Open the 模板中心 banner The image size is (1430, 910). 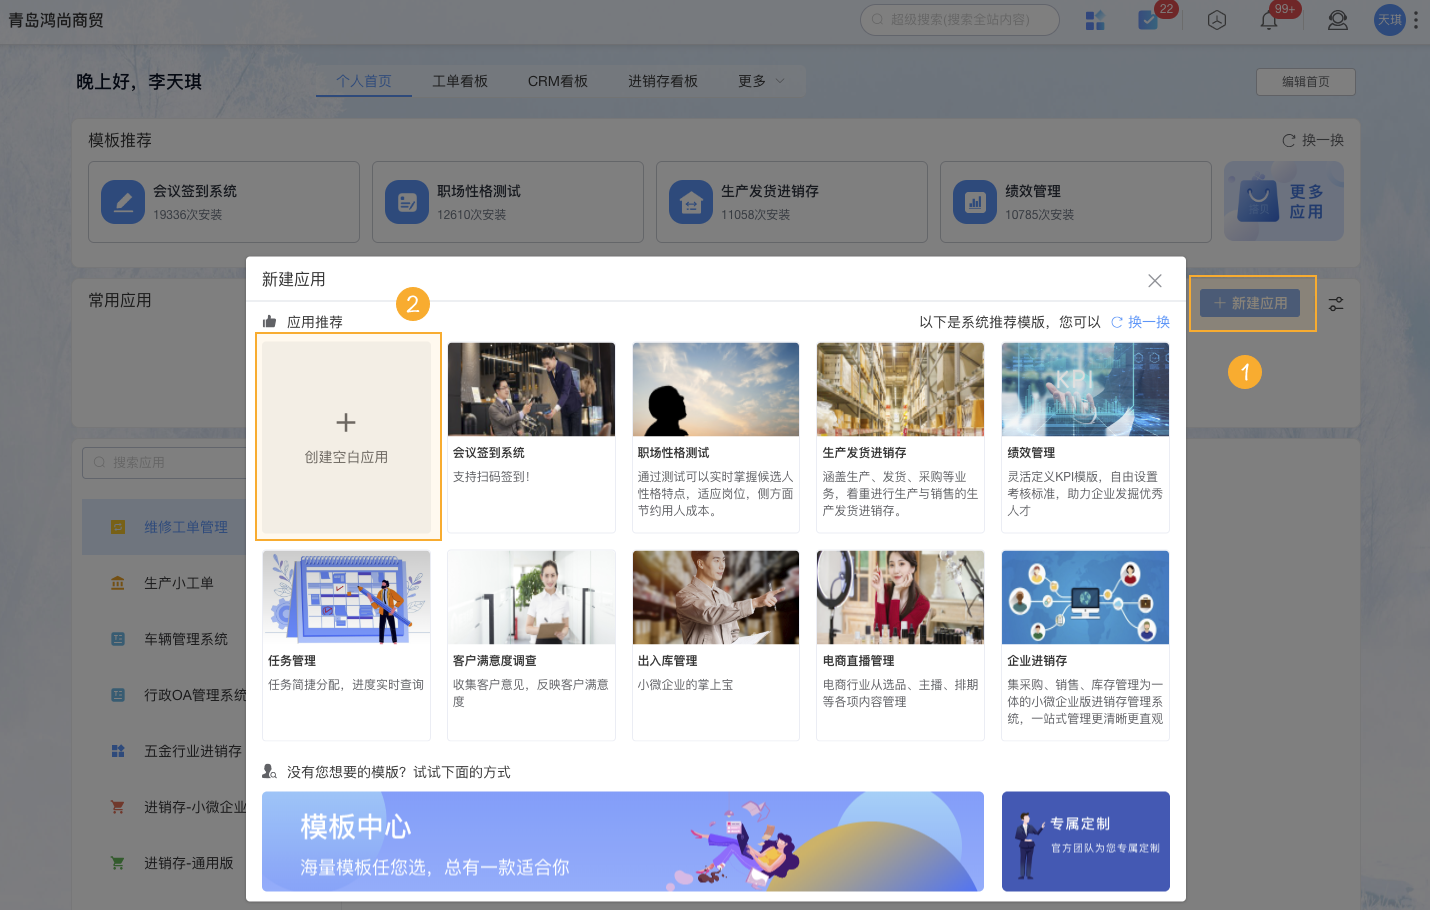tap(621, 841)
